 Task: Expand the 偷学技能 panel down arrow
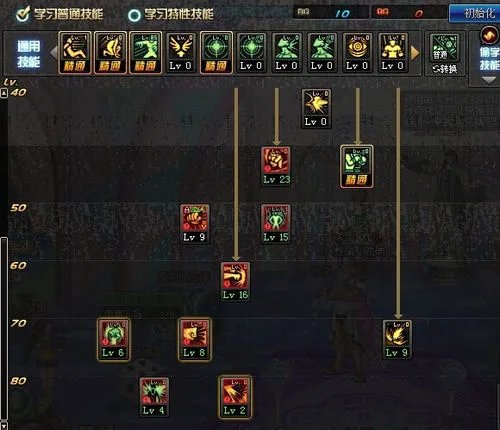[489, 80]
